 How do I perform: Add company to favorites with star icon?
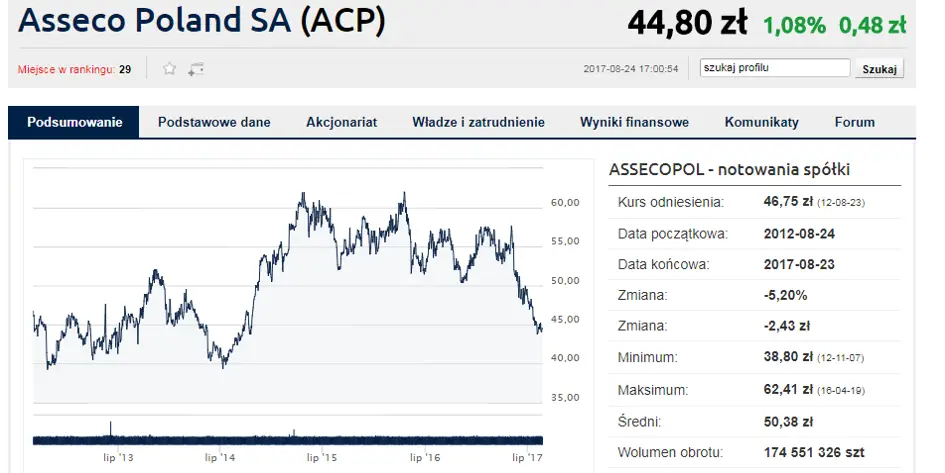point(170,69)
